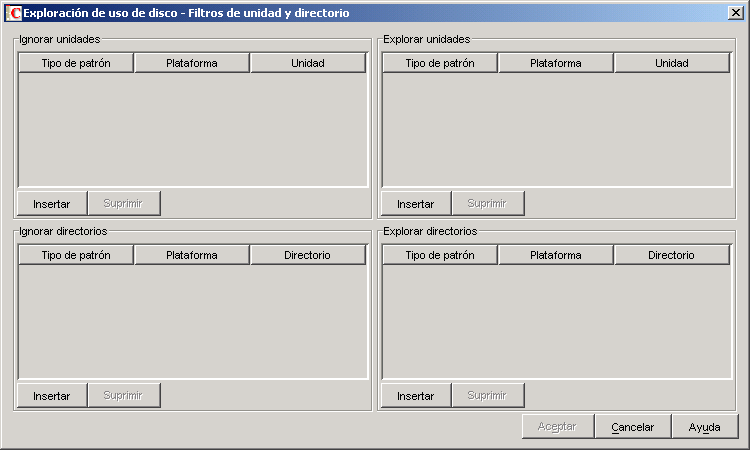
Task: Click Insertar under Explorar directorios
Action: pyautogui.click(x=416, y=395)
